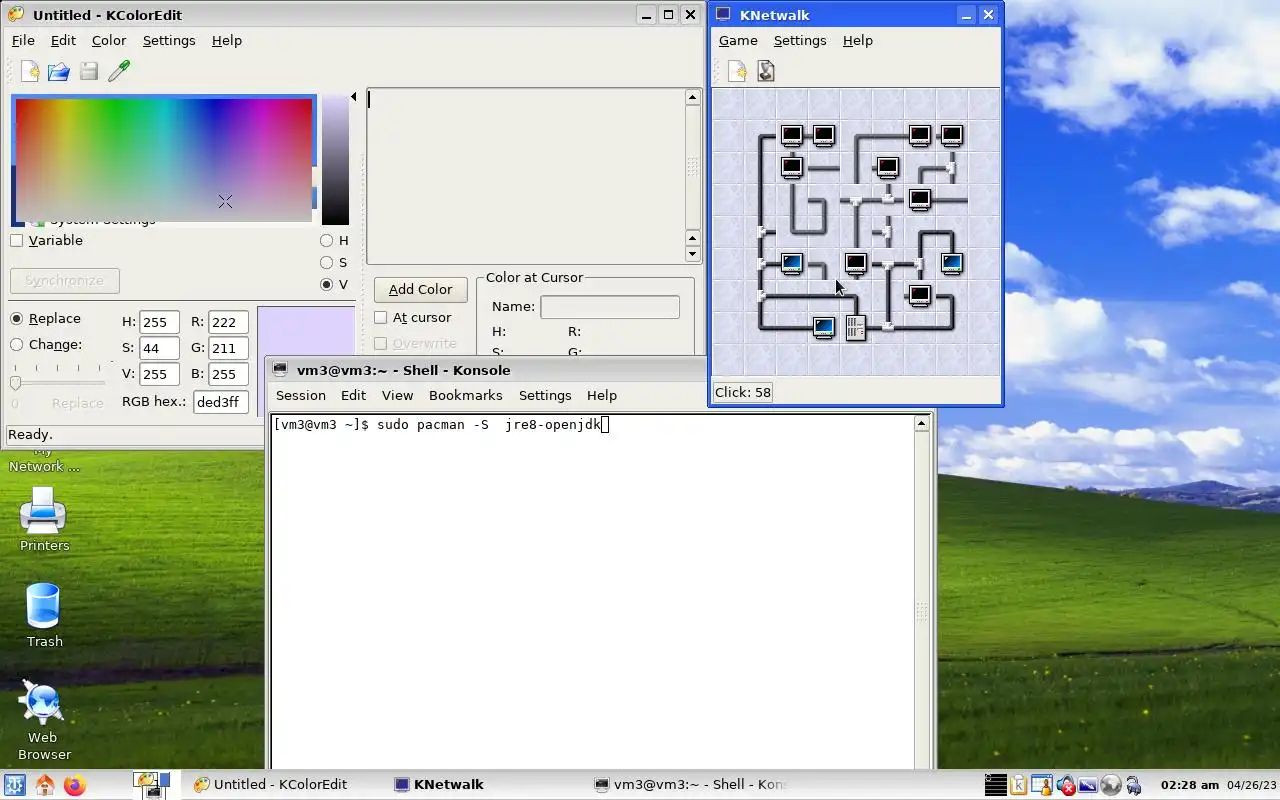Click the RGB hex field showing ded3ff

click(221, 402)
